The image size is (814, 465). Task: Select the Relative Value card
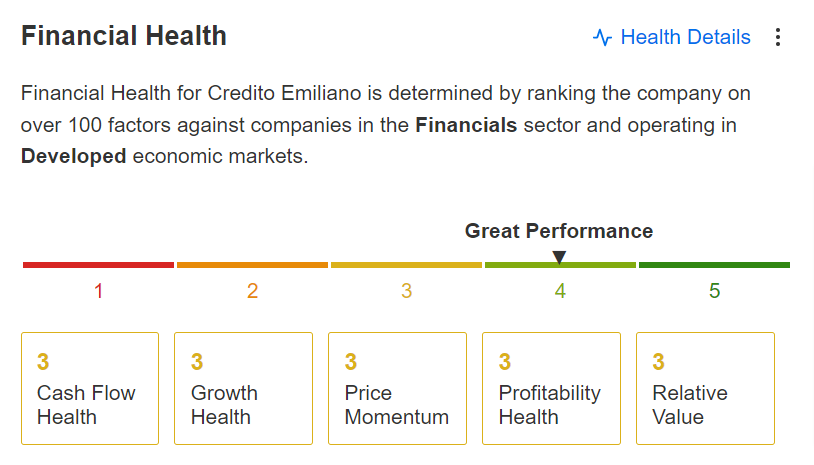(x=705, y=388)
